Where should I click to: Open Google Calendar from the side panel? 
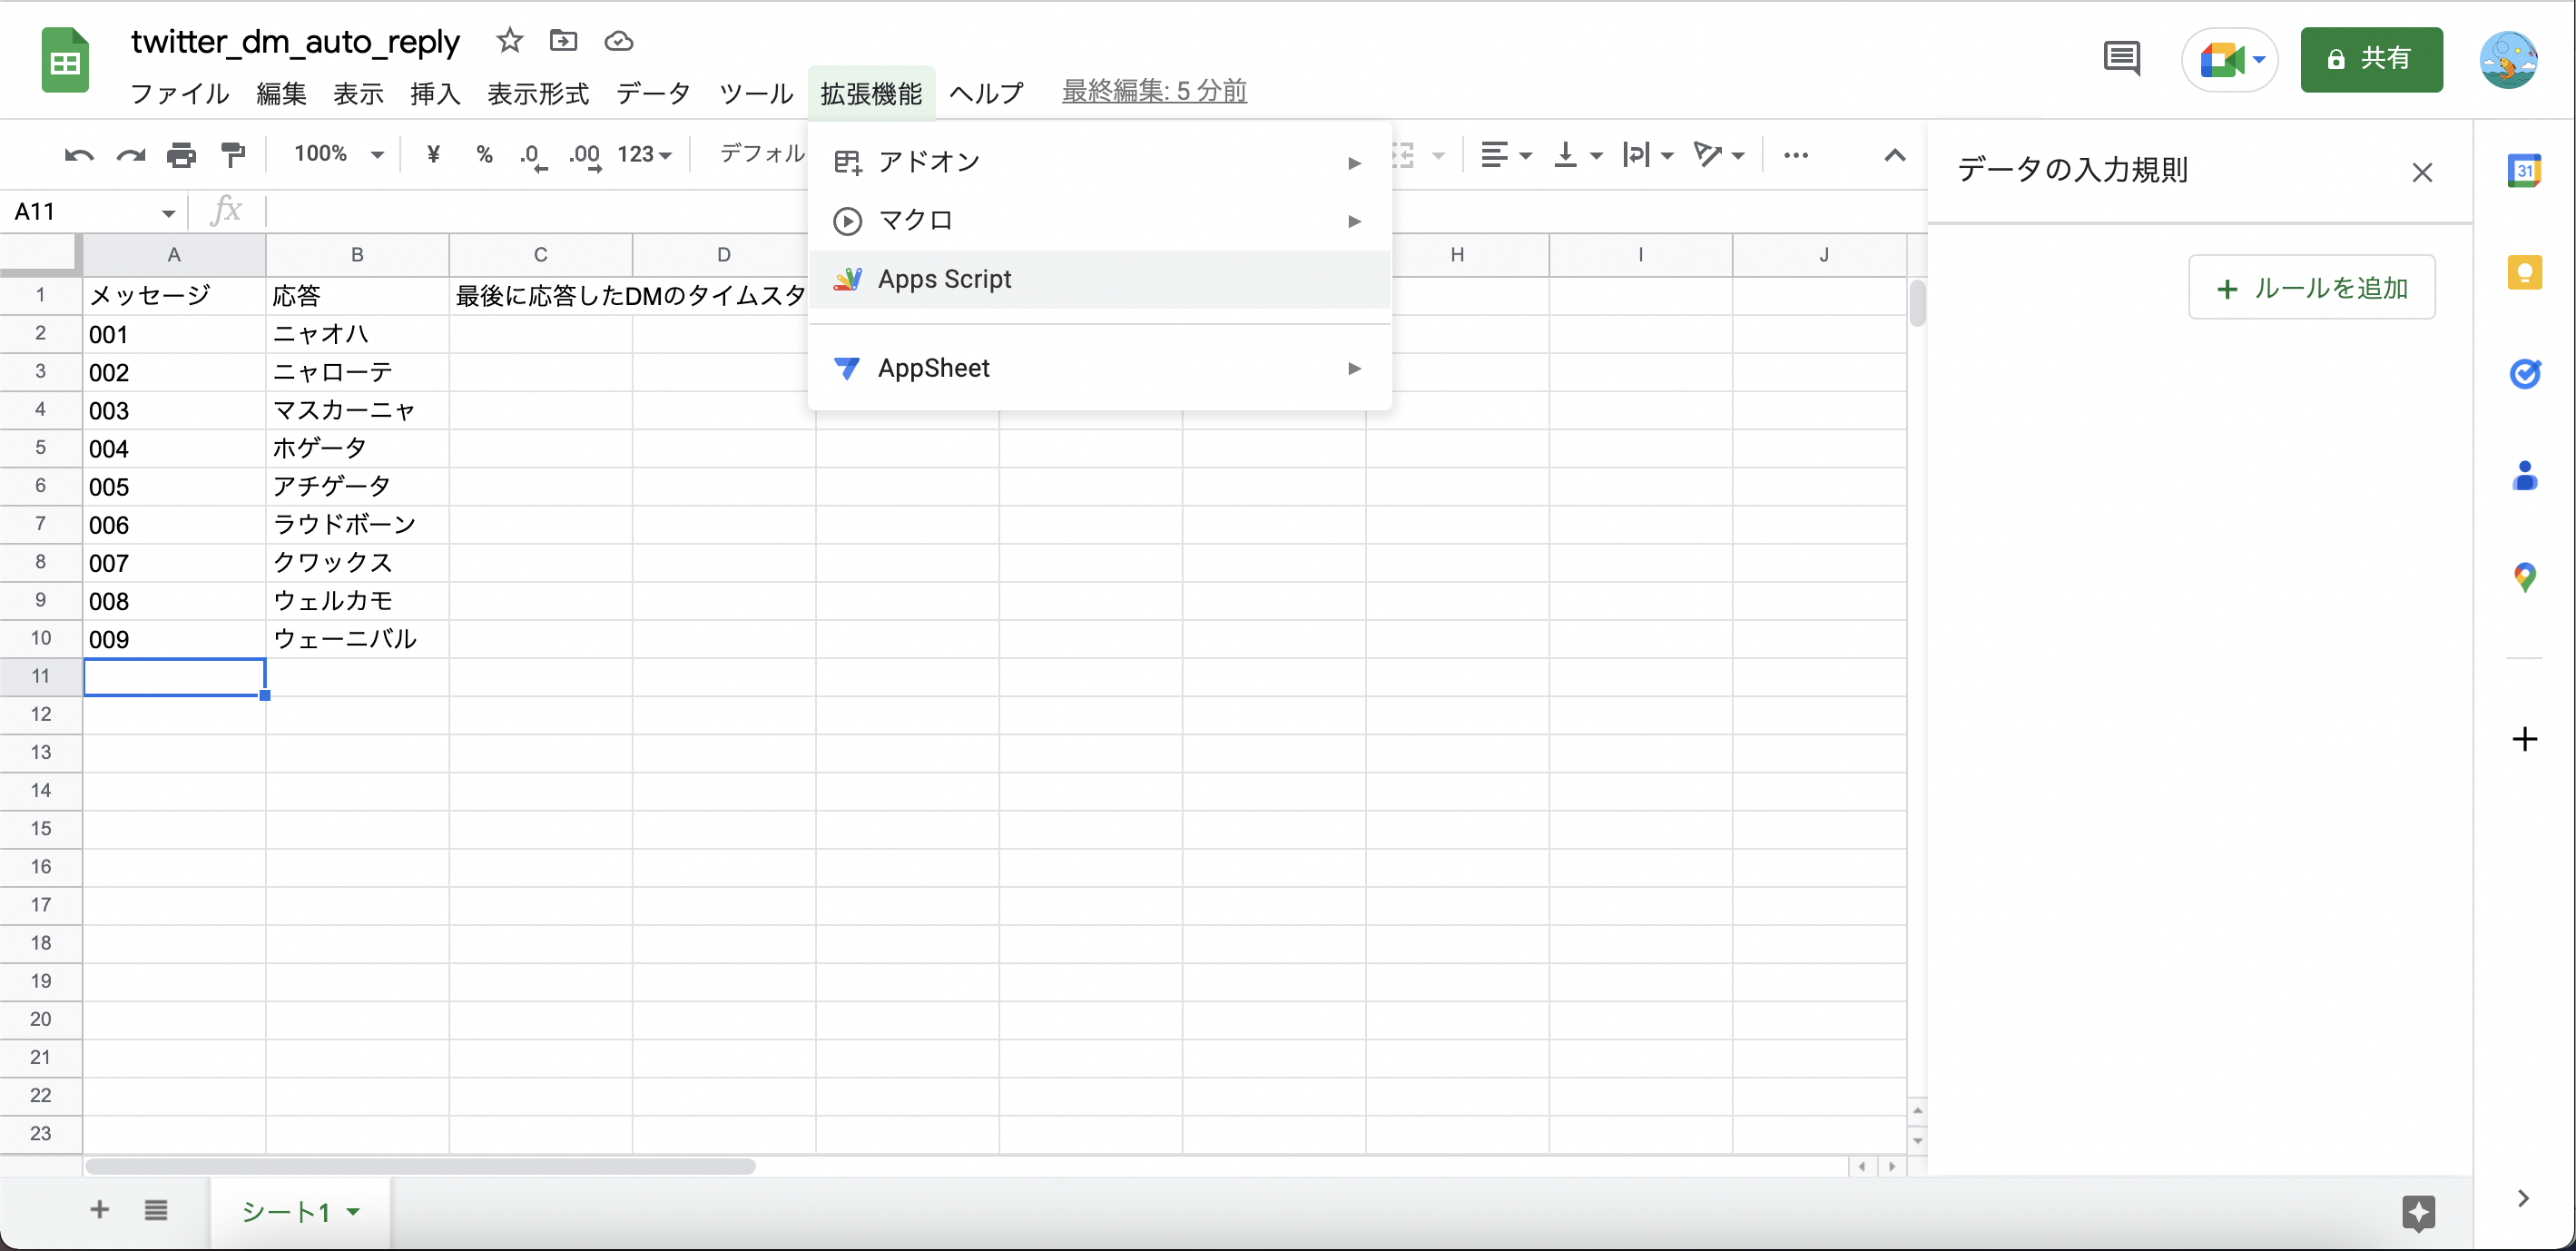click(2525, 170)
